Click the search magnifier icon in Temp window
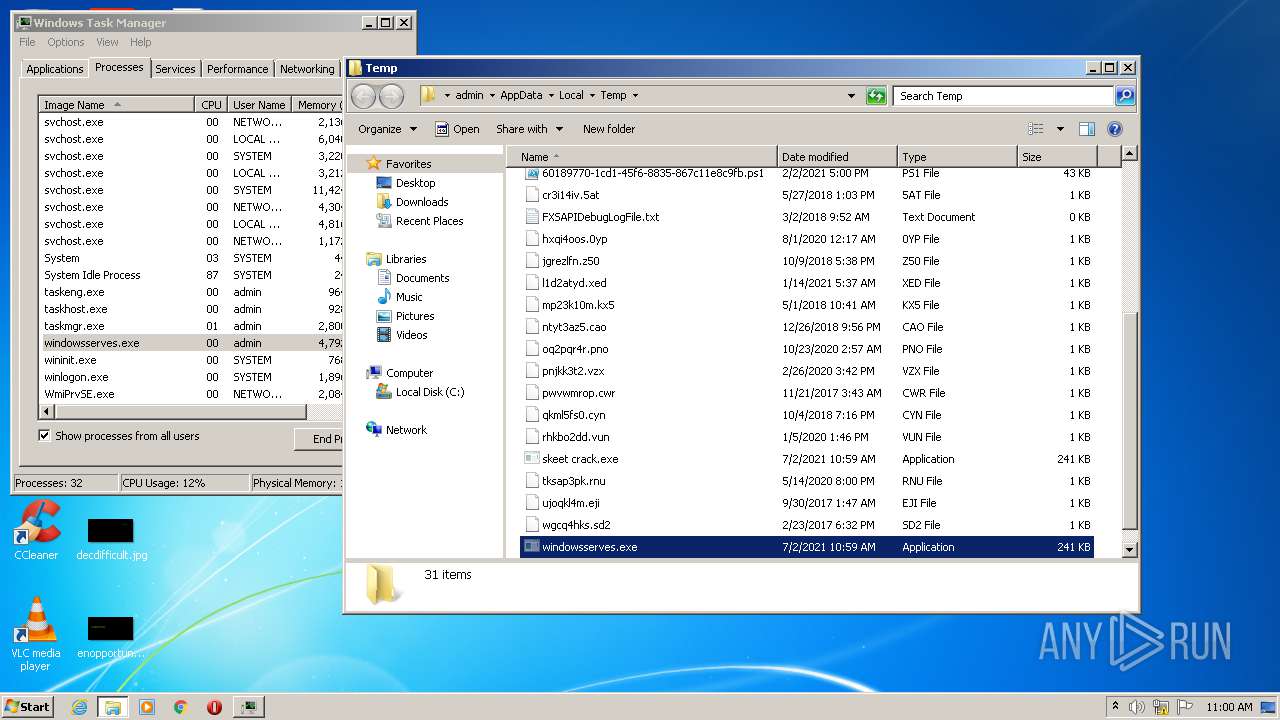 click(x=1125, y=96)
